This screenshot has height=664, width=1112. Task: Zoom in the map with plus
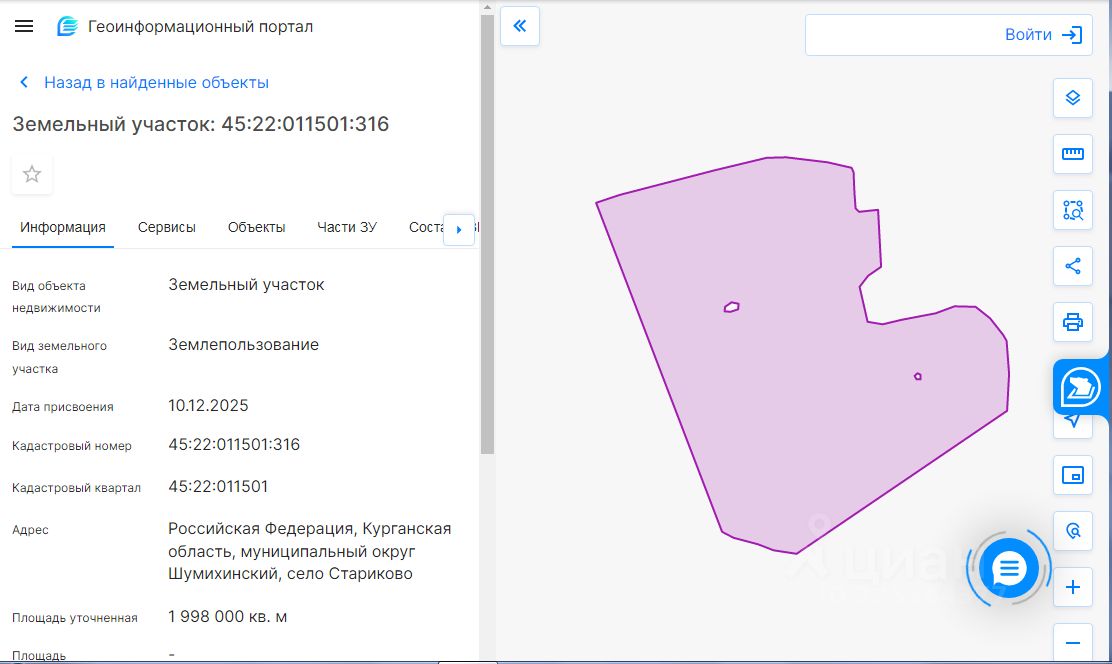1072,587
